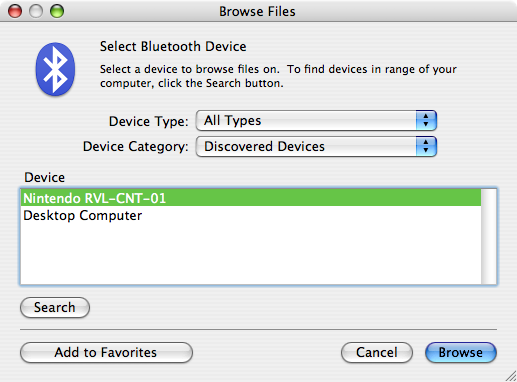Viewport: 517px width, 382px height.
Task: Minimize window using the middle gray button
Action: (x=36, y=11)
